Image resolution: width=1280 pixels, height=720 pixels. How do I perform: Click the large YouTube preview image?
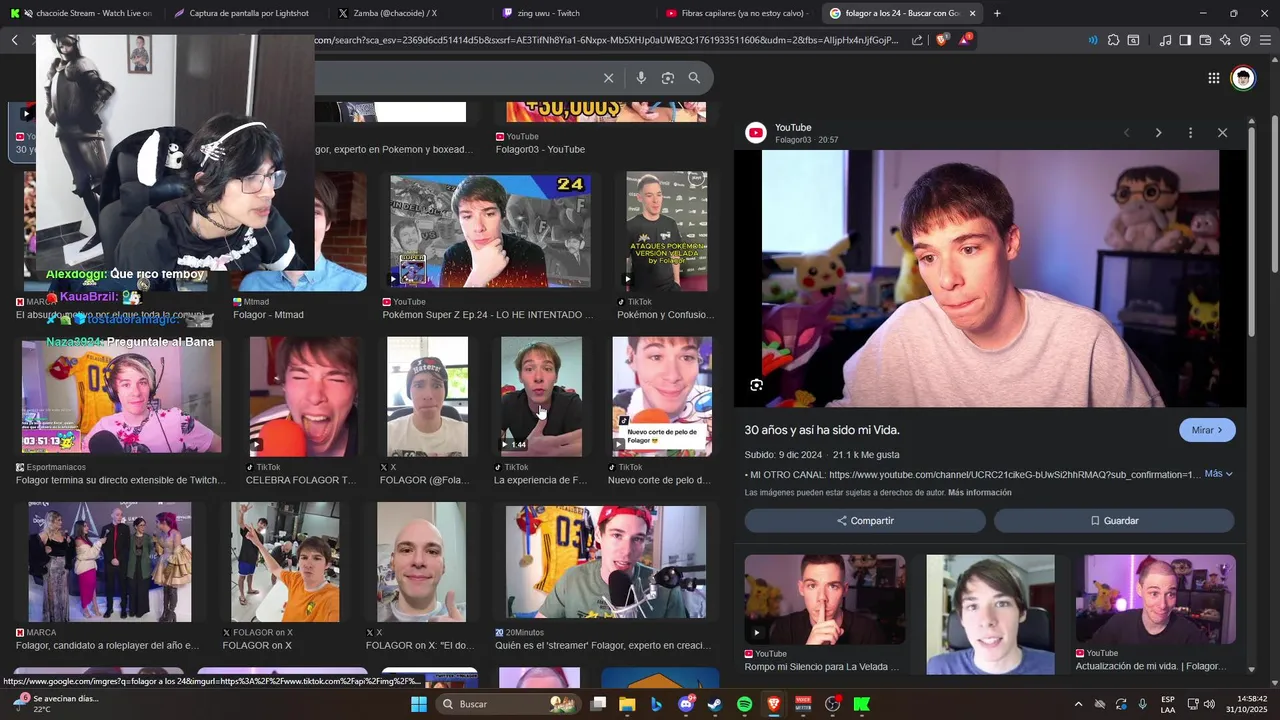990,279
